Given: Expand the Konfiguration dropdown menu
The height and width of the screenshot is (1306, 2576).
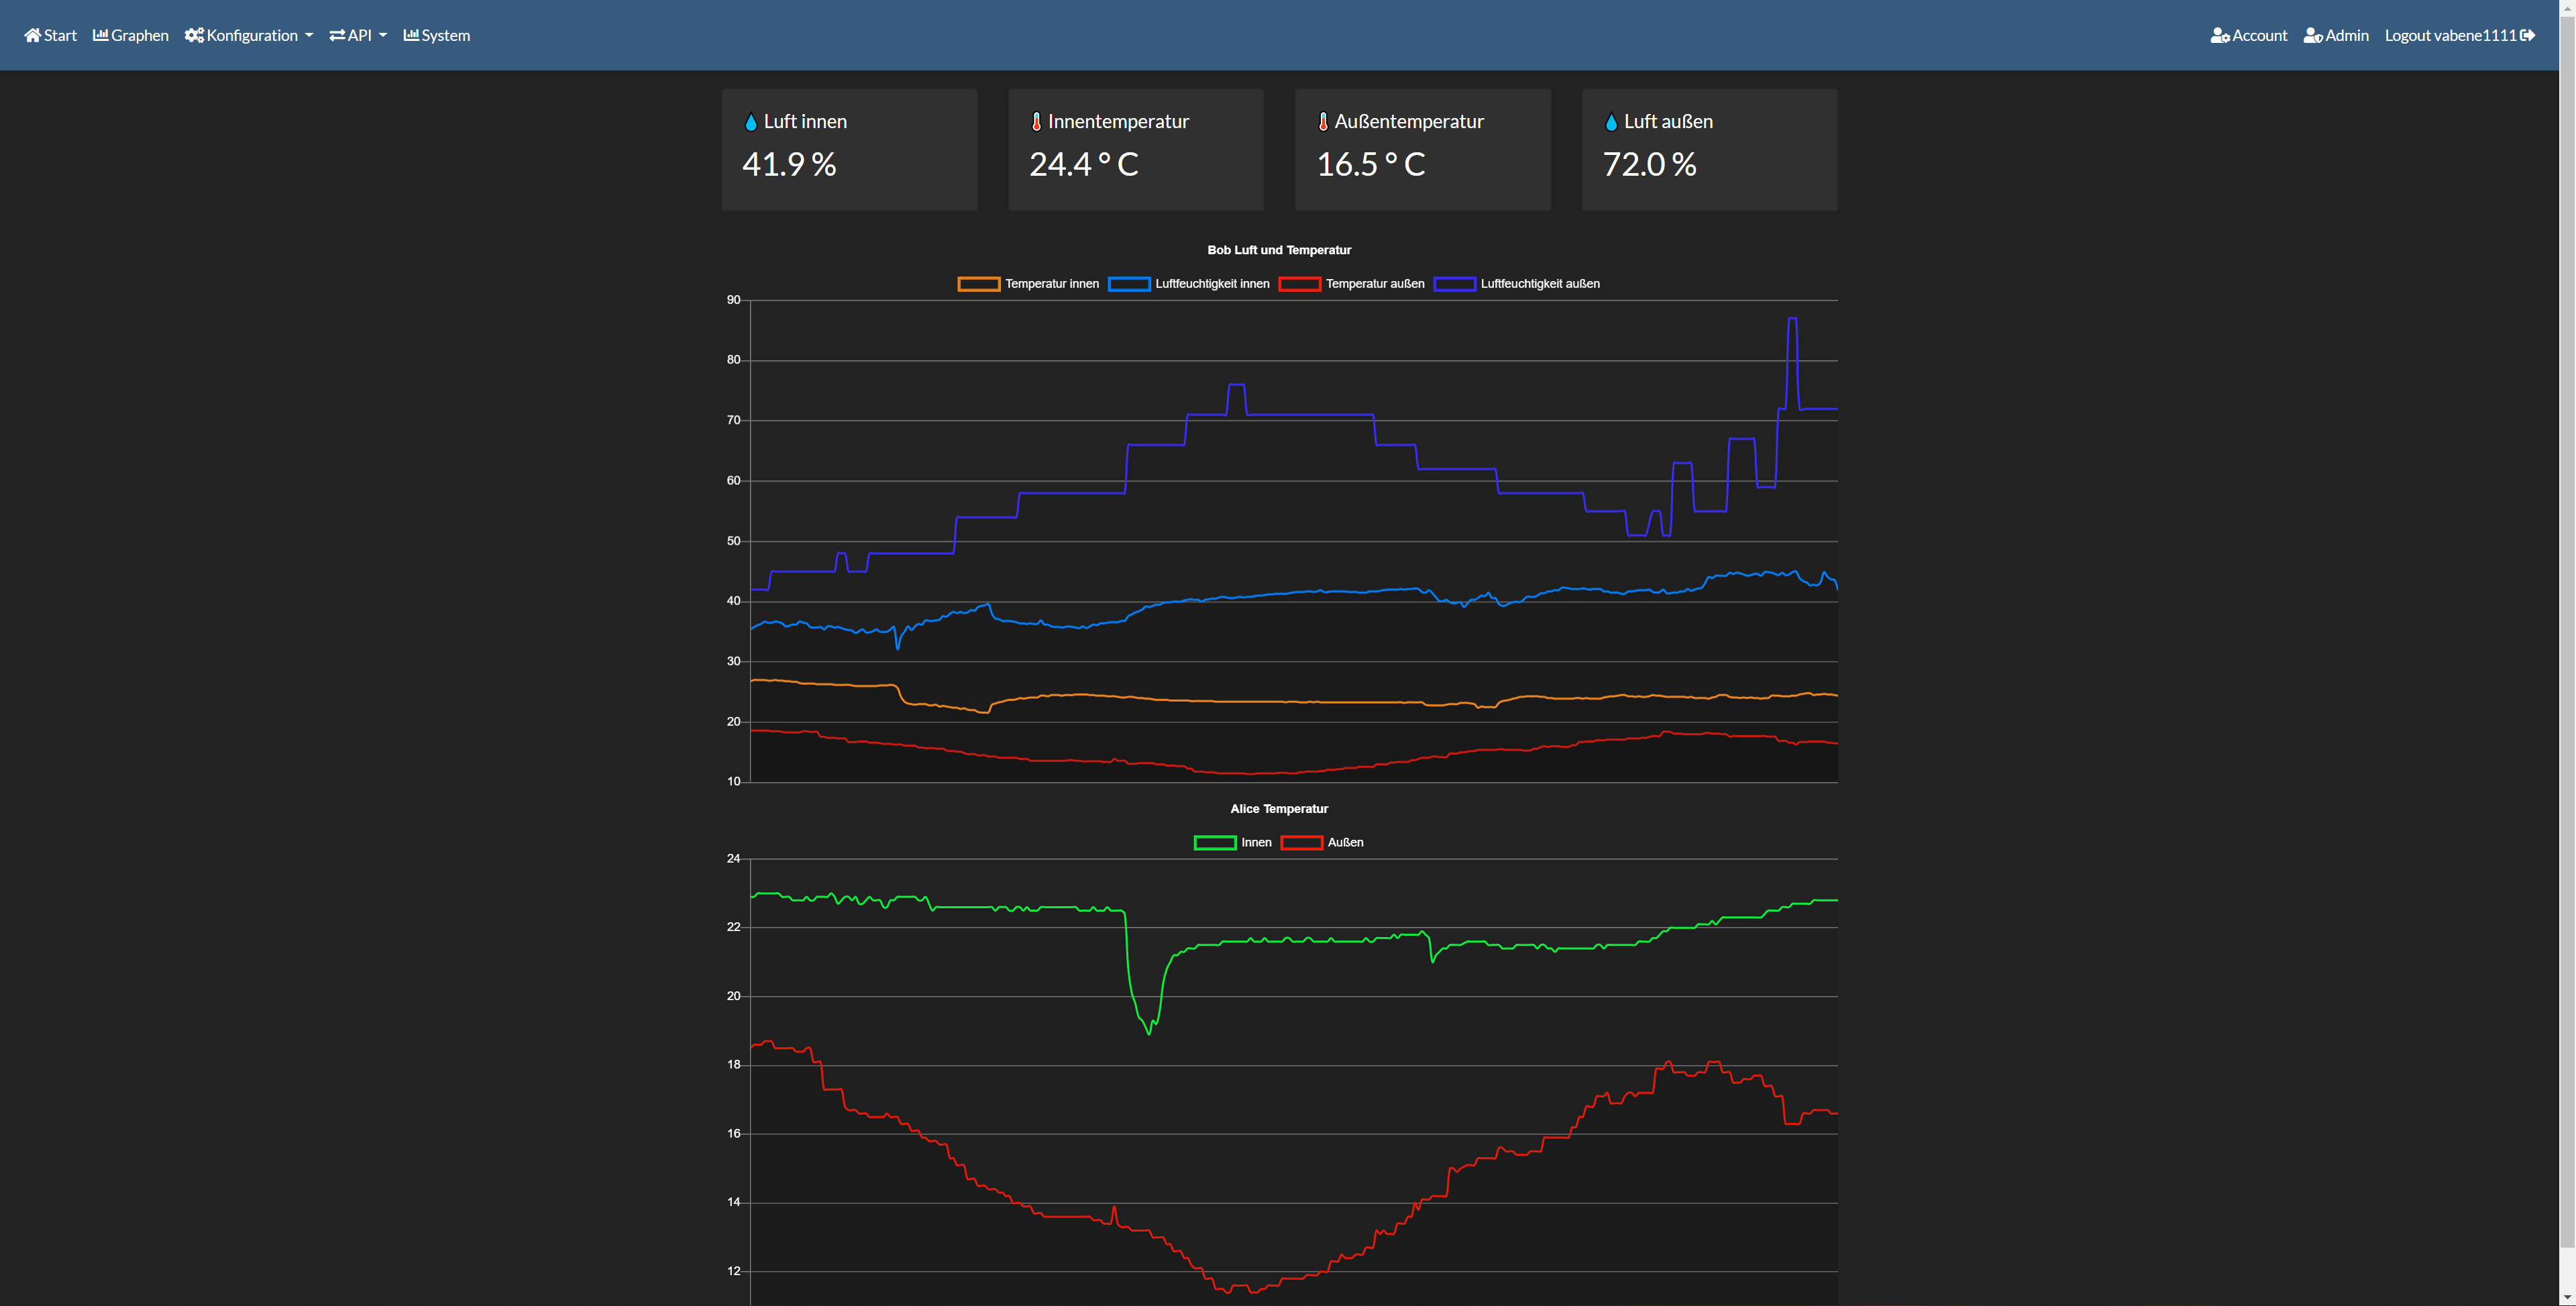Looking at the screenshot, I should [x=252, y=35].
